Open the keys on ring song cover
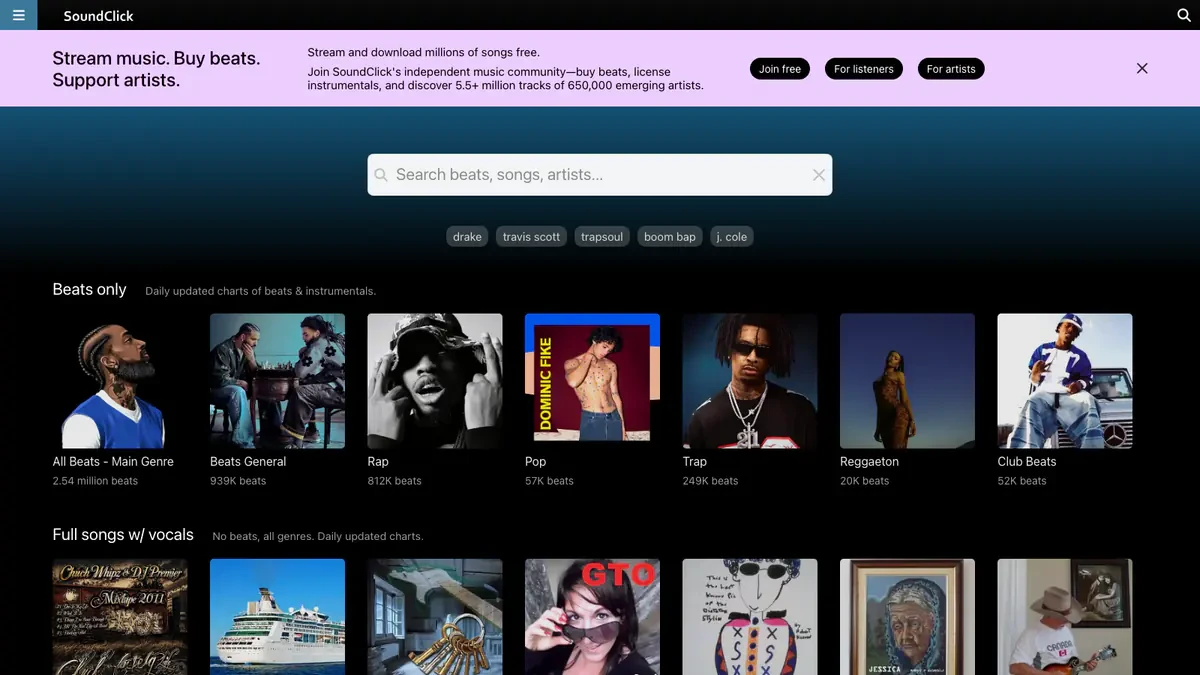 (435, 617)
